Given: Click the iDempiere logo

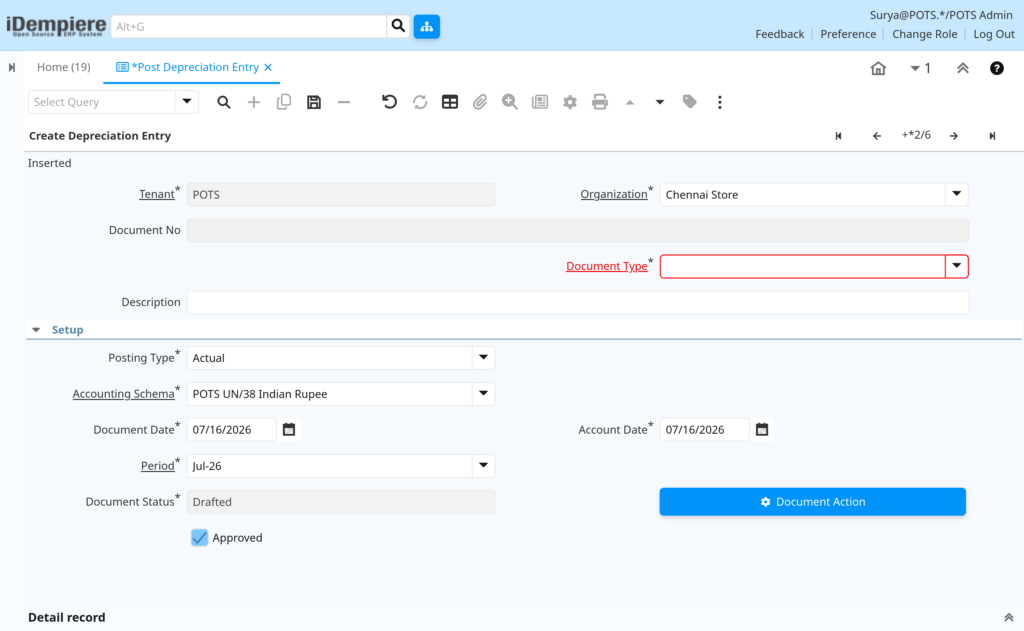Looking at the screenshot, I should (56, 26).
